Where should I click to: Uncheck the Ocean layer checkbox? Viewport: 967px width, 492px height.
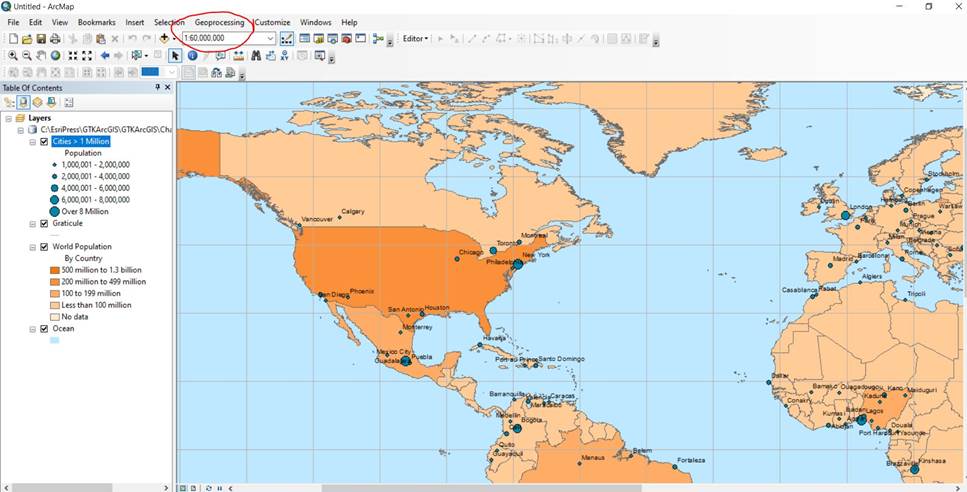coord(44,329)
